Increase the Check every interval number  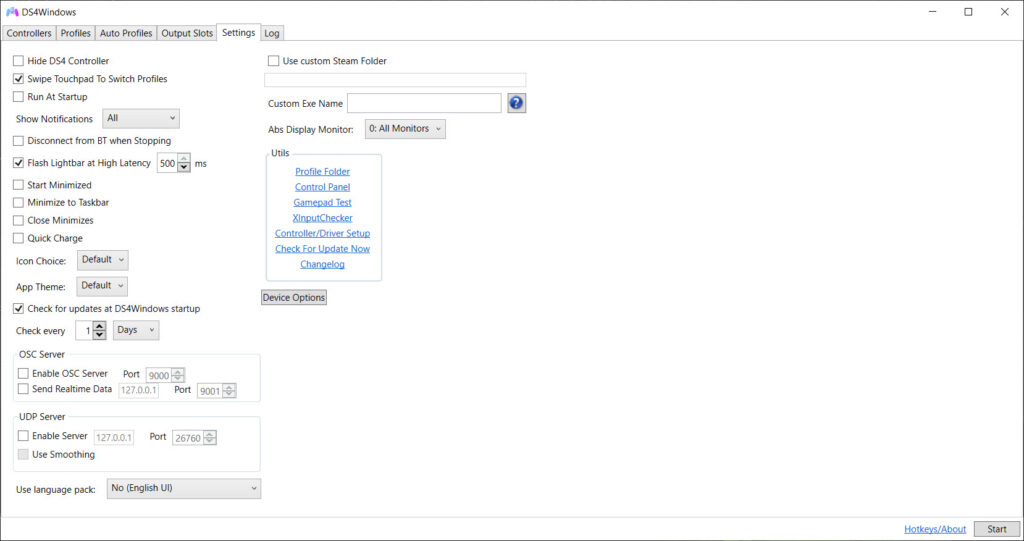99,326
